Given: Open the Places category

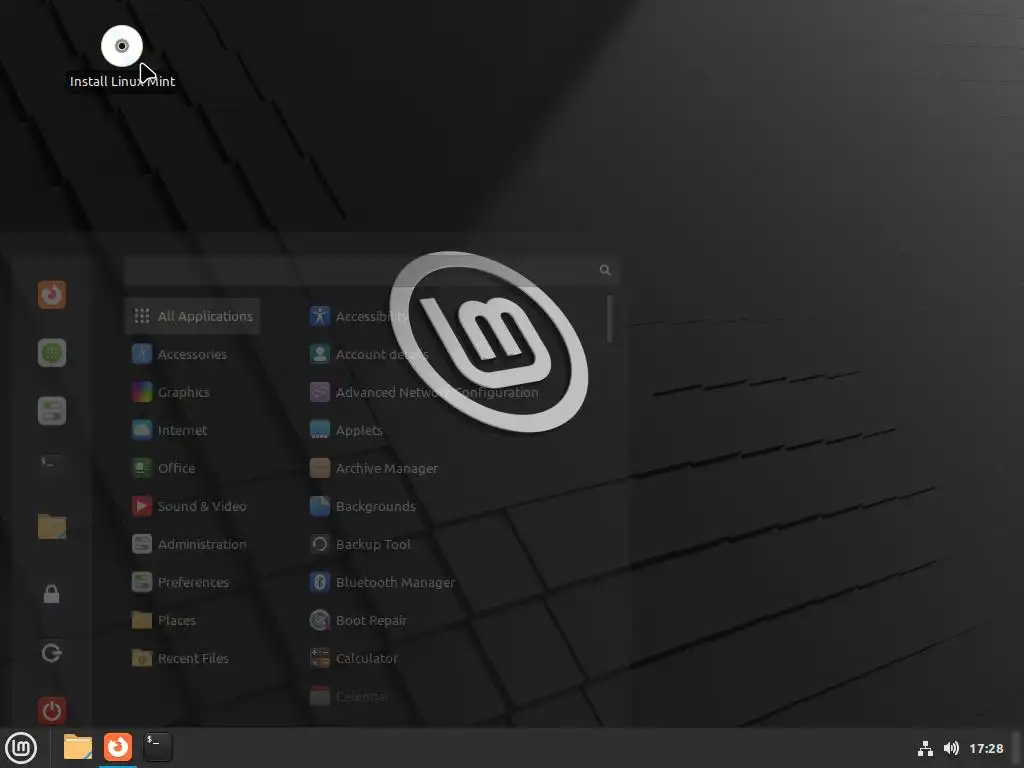Looking at the screenshot, I should pyautogui.click(x=192, y=620).
